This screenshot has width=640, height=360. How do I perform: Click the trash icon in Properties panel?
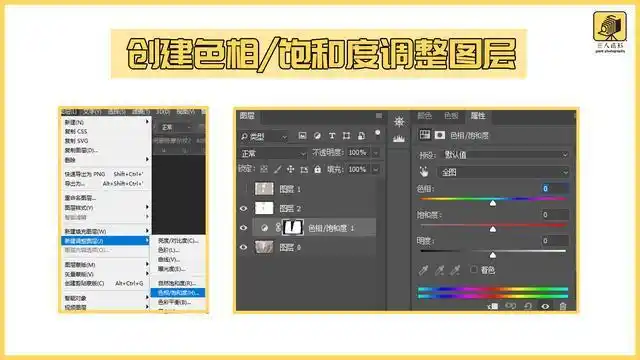point(563,306)
